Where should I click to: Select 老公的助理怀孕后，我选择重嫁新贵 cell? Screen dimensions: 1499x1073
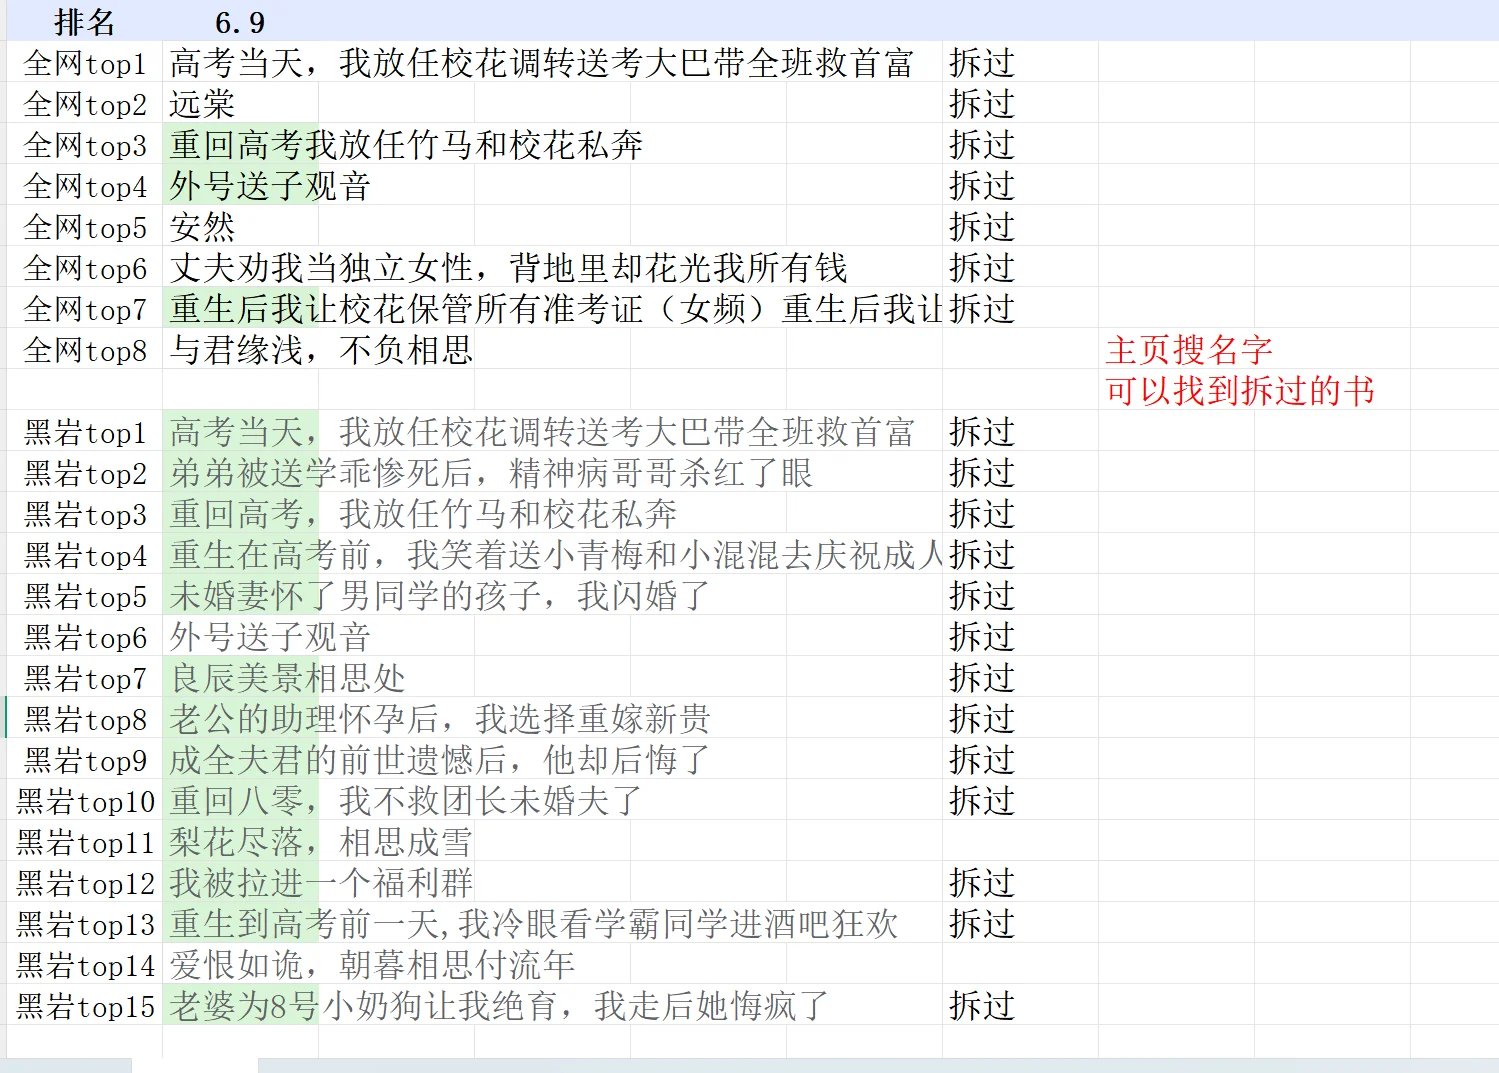tap(440, 719)
